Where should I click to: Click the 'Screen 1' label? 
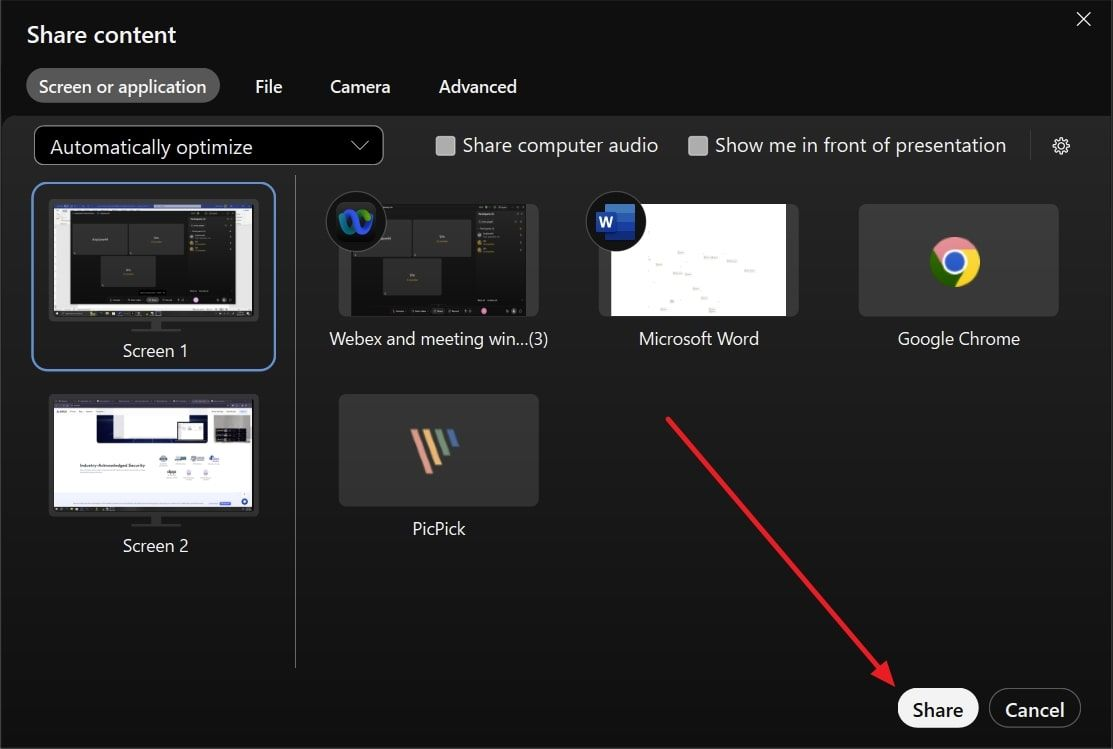(155, 351)
